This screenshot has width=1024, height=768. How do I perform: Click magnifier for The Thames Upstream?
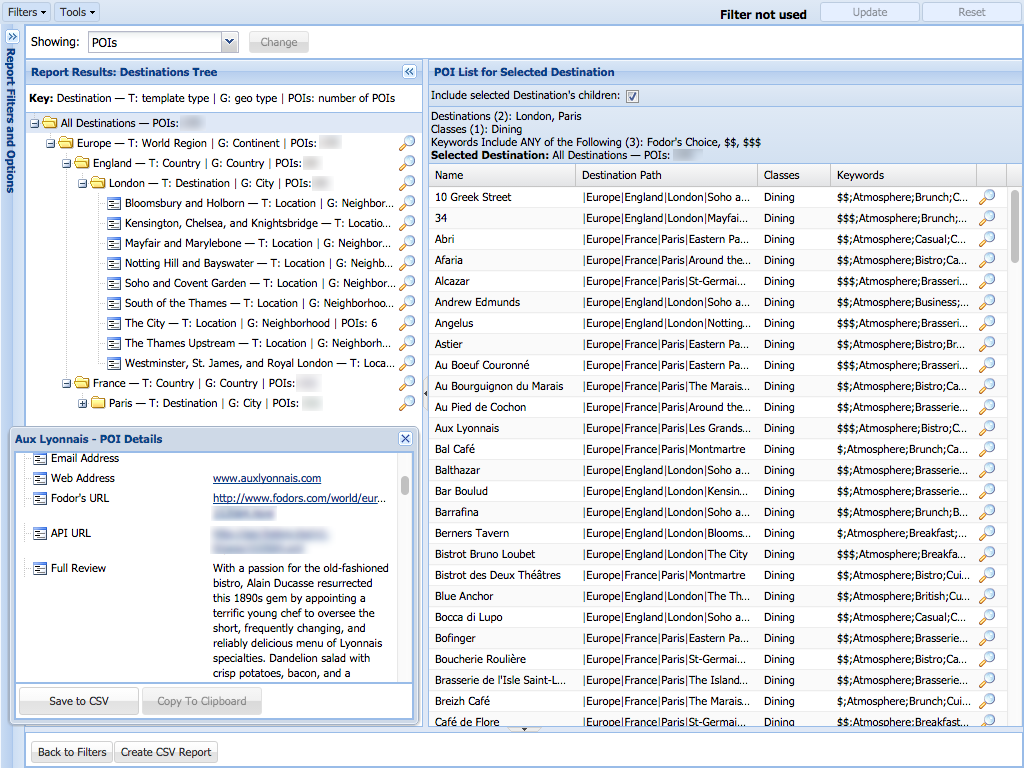pos(407,343)
